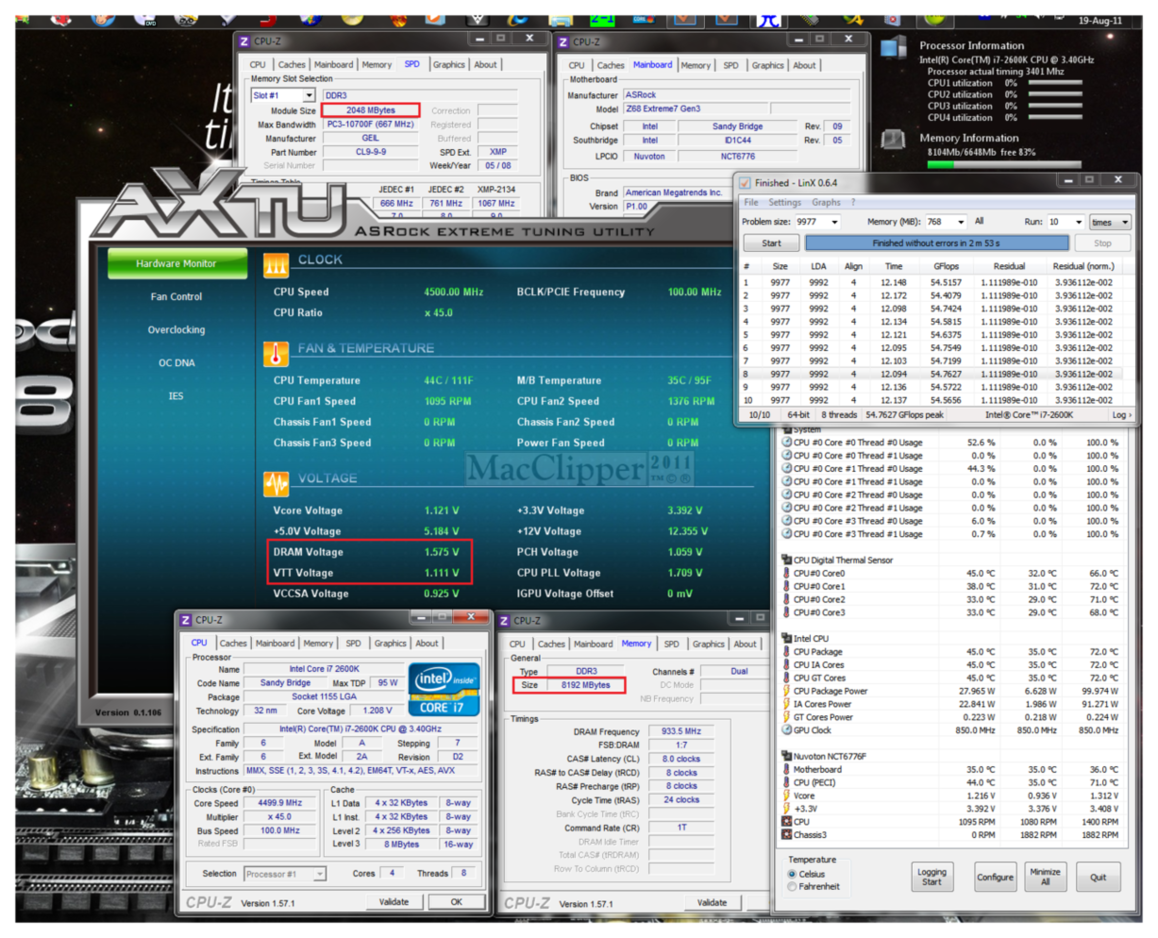The image size is (1158, 938).
Task: Open About tab in CPU-Z memory-slot window
Action: coord(485,65)
